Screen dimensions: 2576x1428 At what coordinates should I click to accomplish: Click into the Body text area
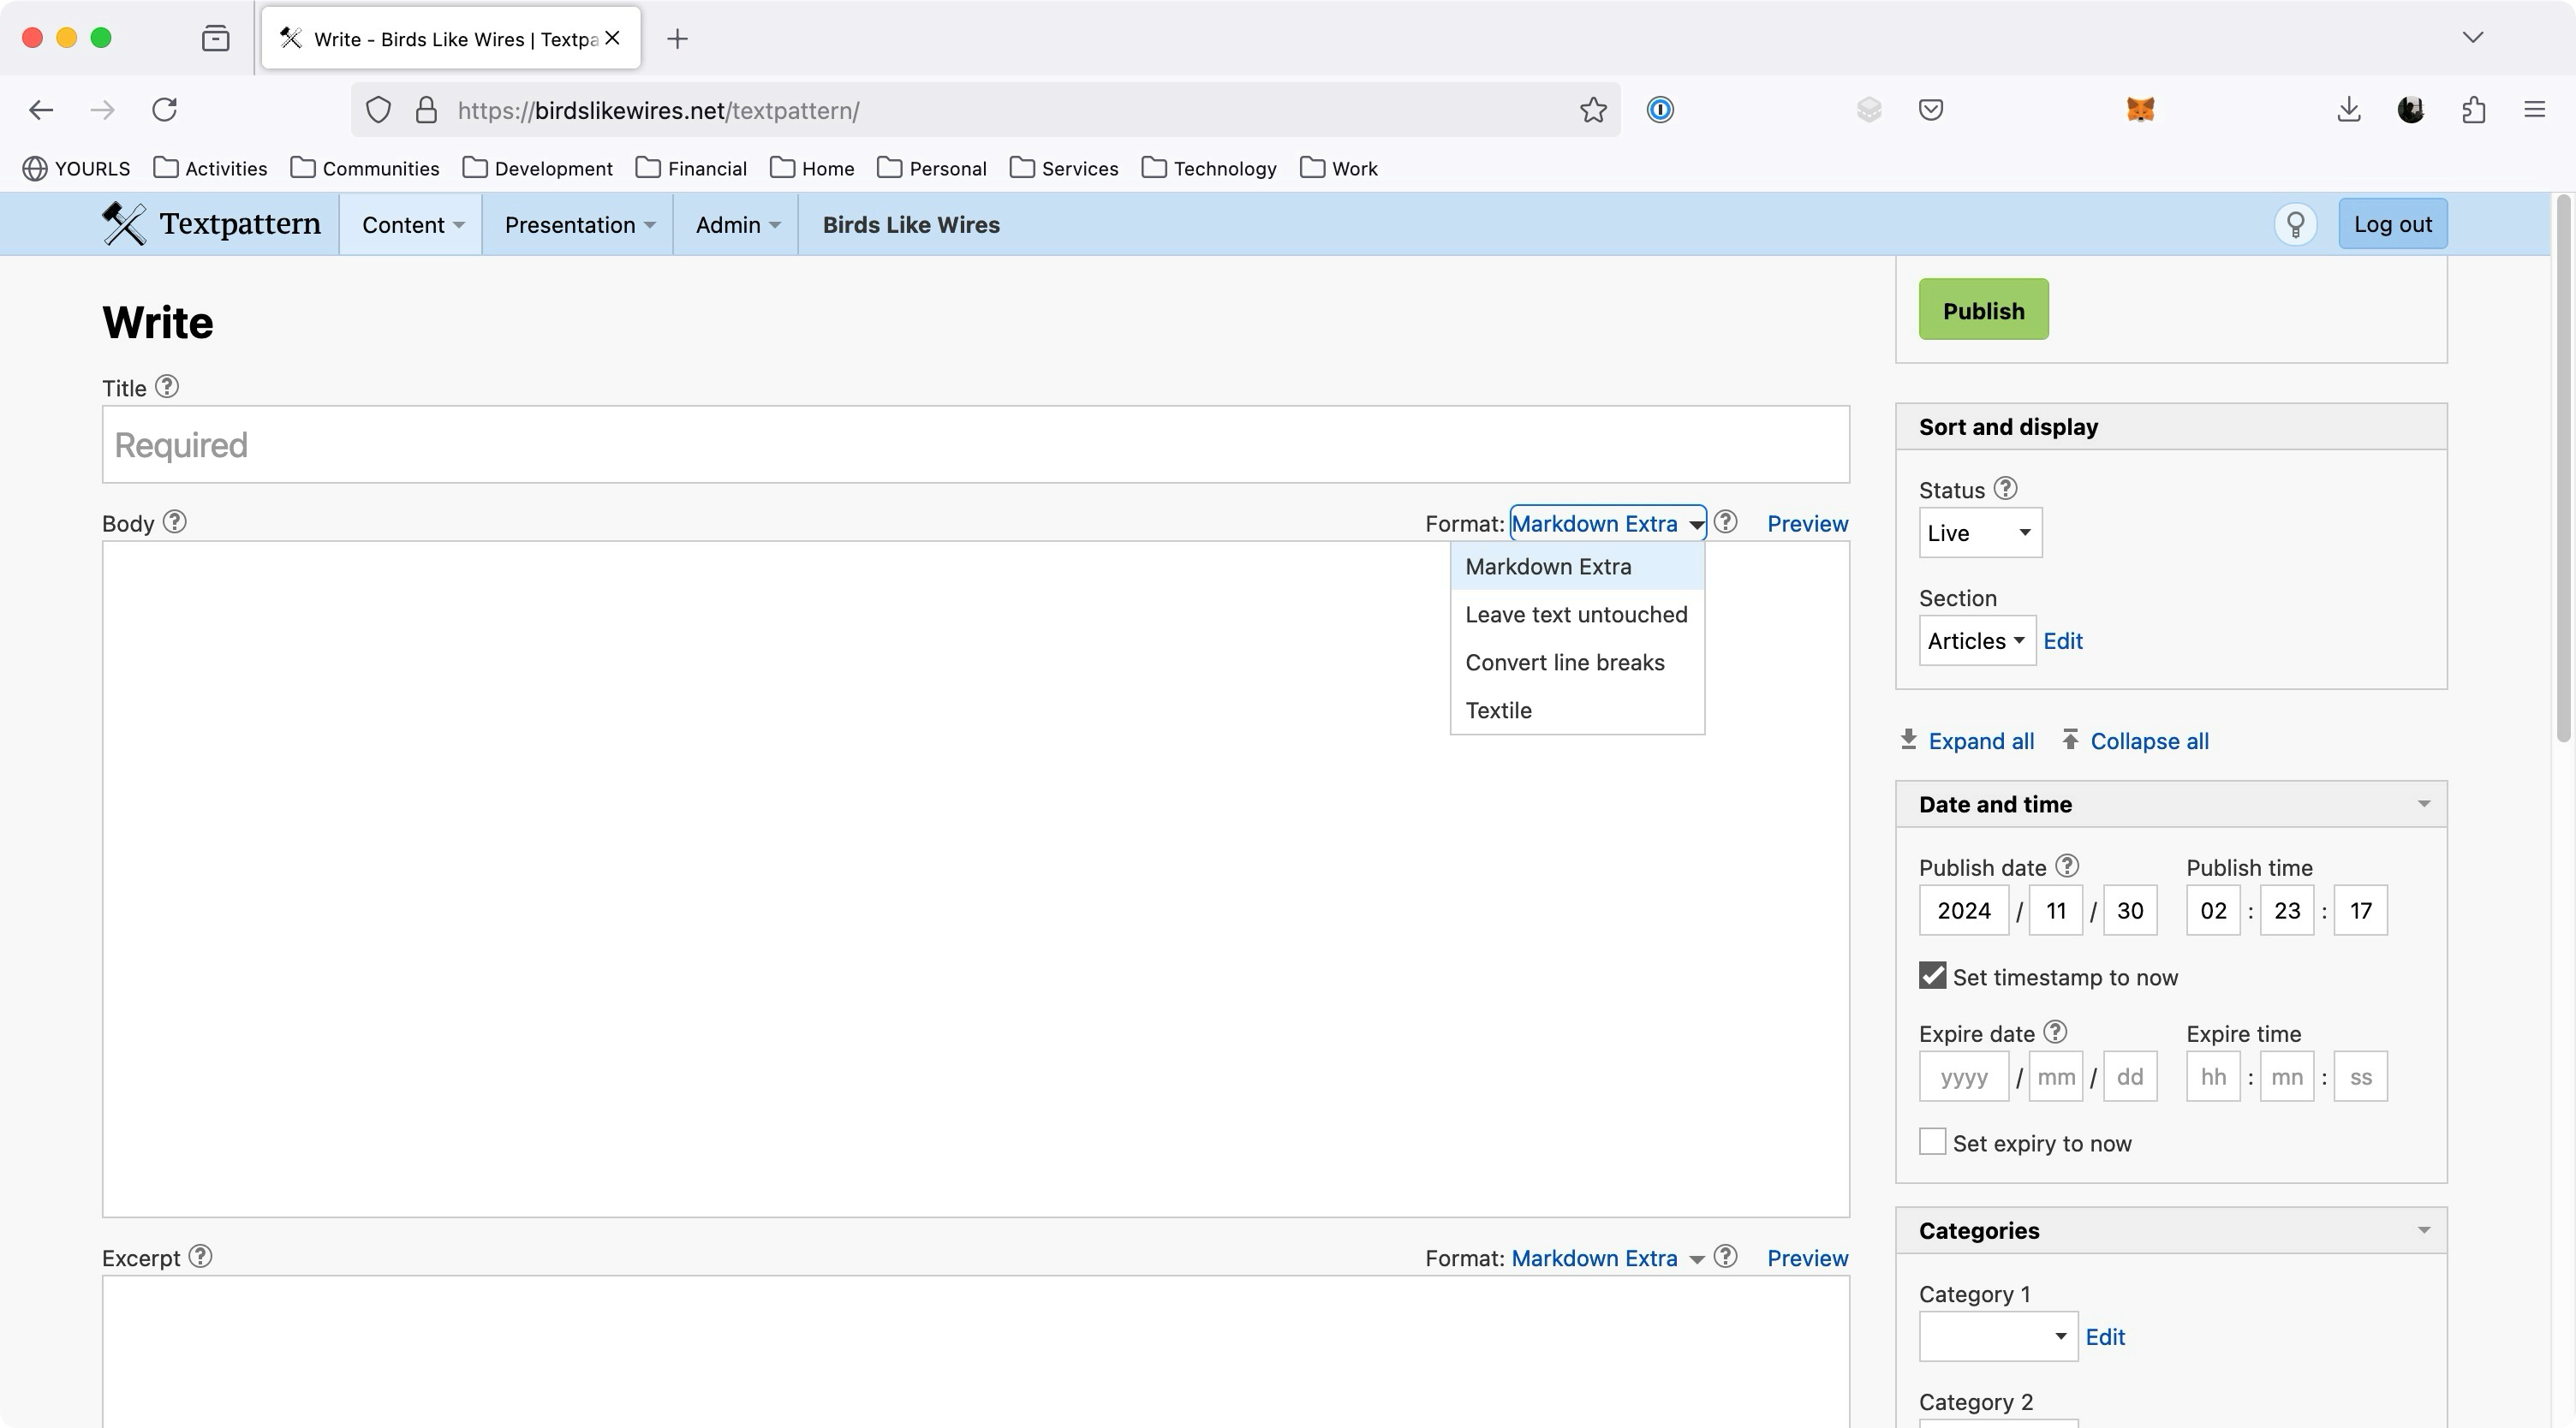pos(975,879)
